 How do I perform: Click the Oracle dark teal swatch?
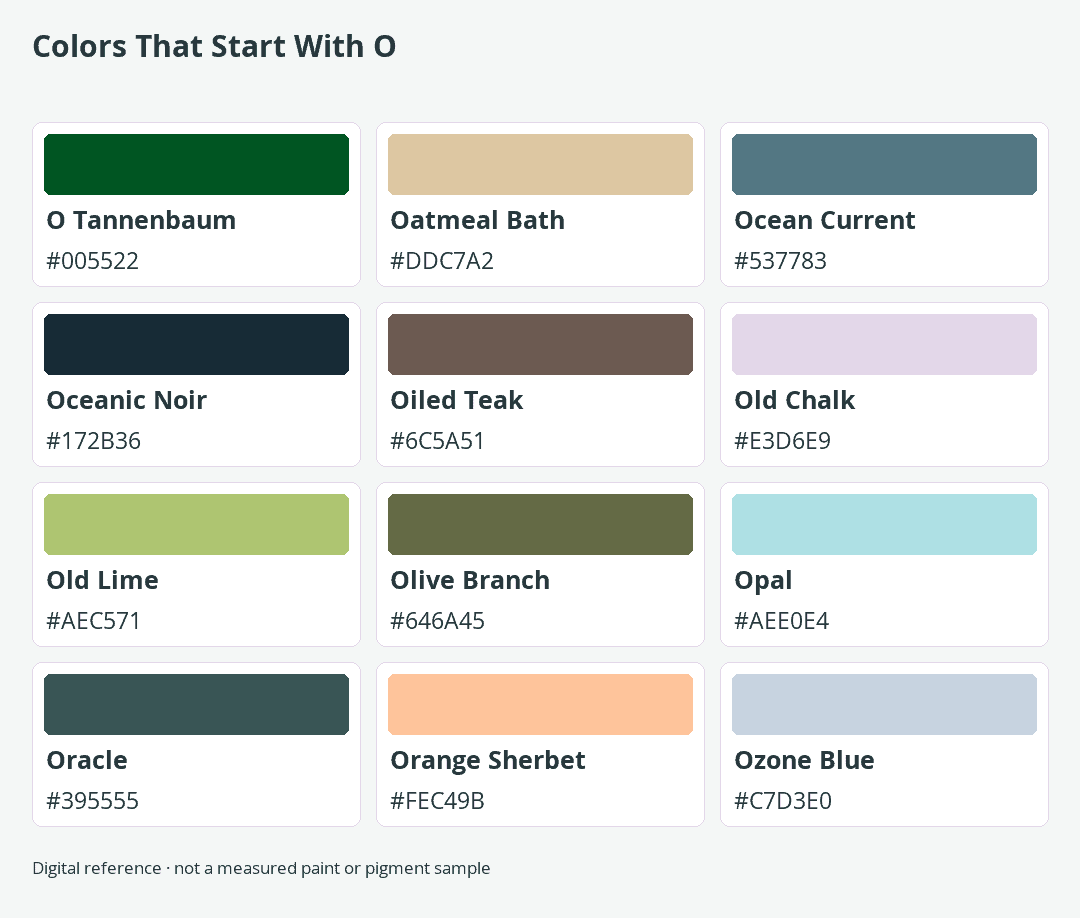coord(196,705)
